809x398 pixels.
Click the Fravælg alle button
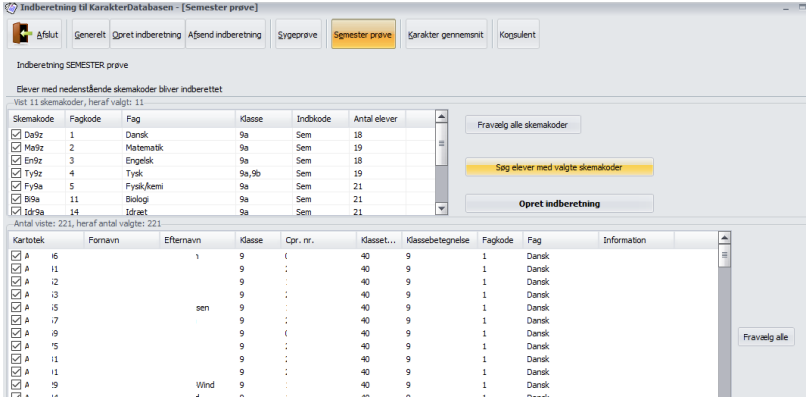point(766,337)
